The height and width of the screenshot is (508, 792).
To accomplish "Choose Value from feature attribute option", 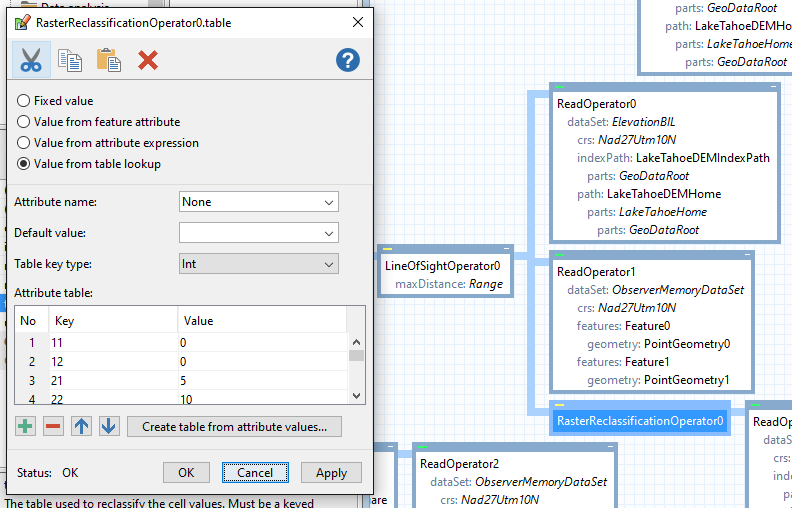I will 24,122.
